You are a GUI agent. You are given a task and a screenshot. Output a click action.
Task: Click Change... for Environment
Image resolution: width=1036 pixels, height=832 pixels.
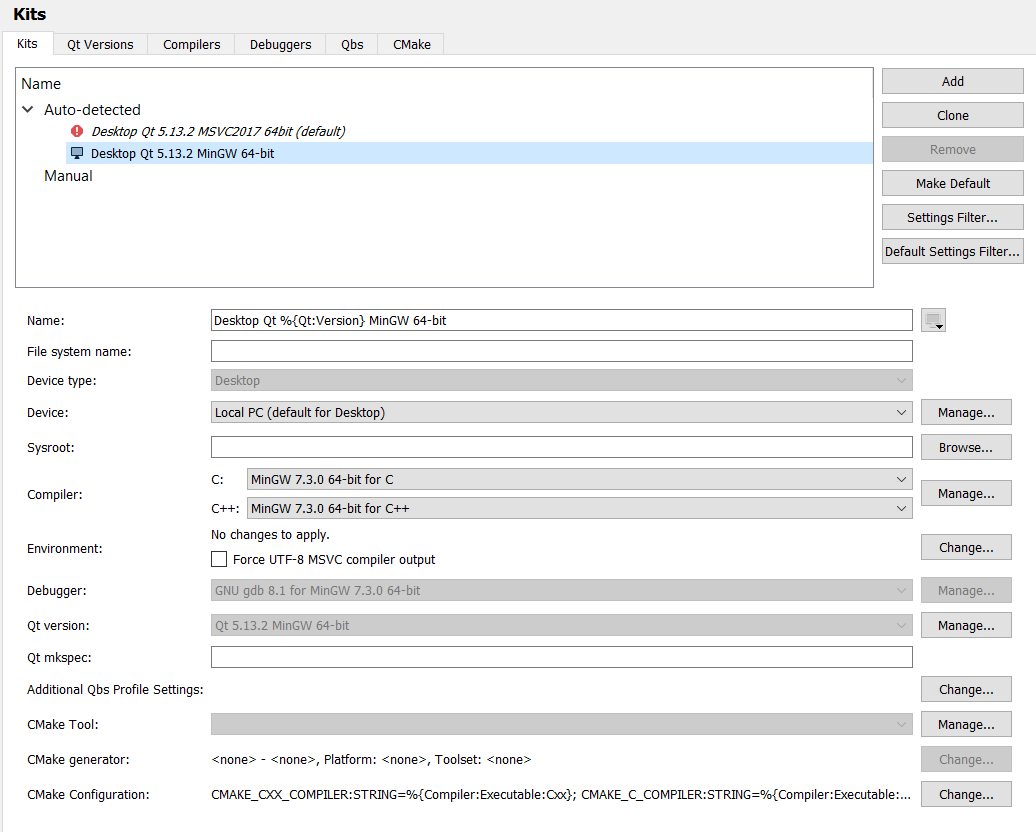point(966,548)
